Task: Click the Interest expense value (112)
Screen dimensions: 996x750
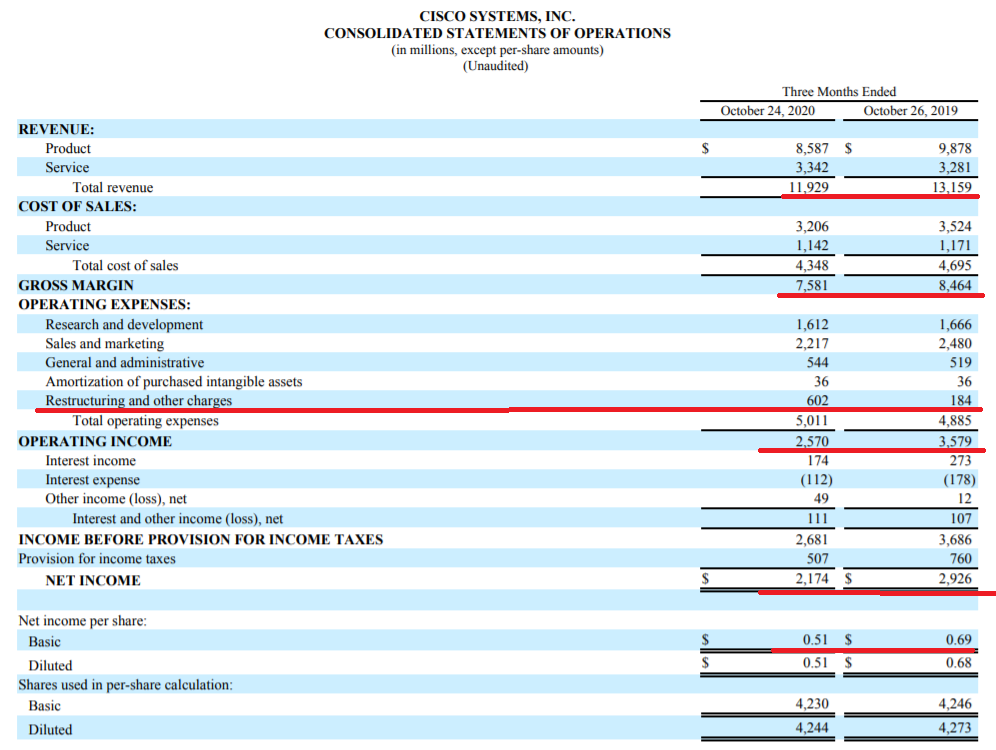Action: tap(815, 479)
